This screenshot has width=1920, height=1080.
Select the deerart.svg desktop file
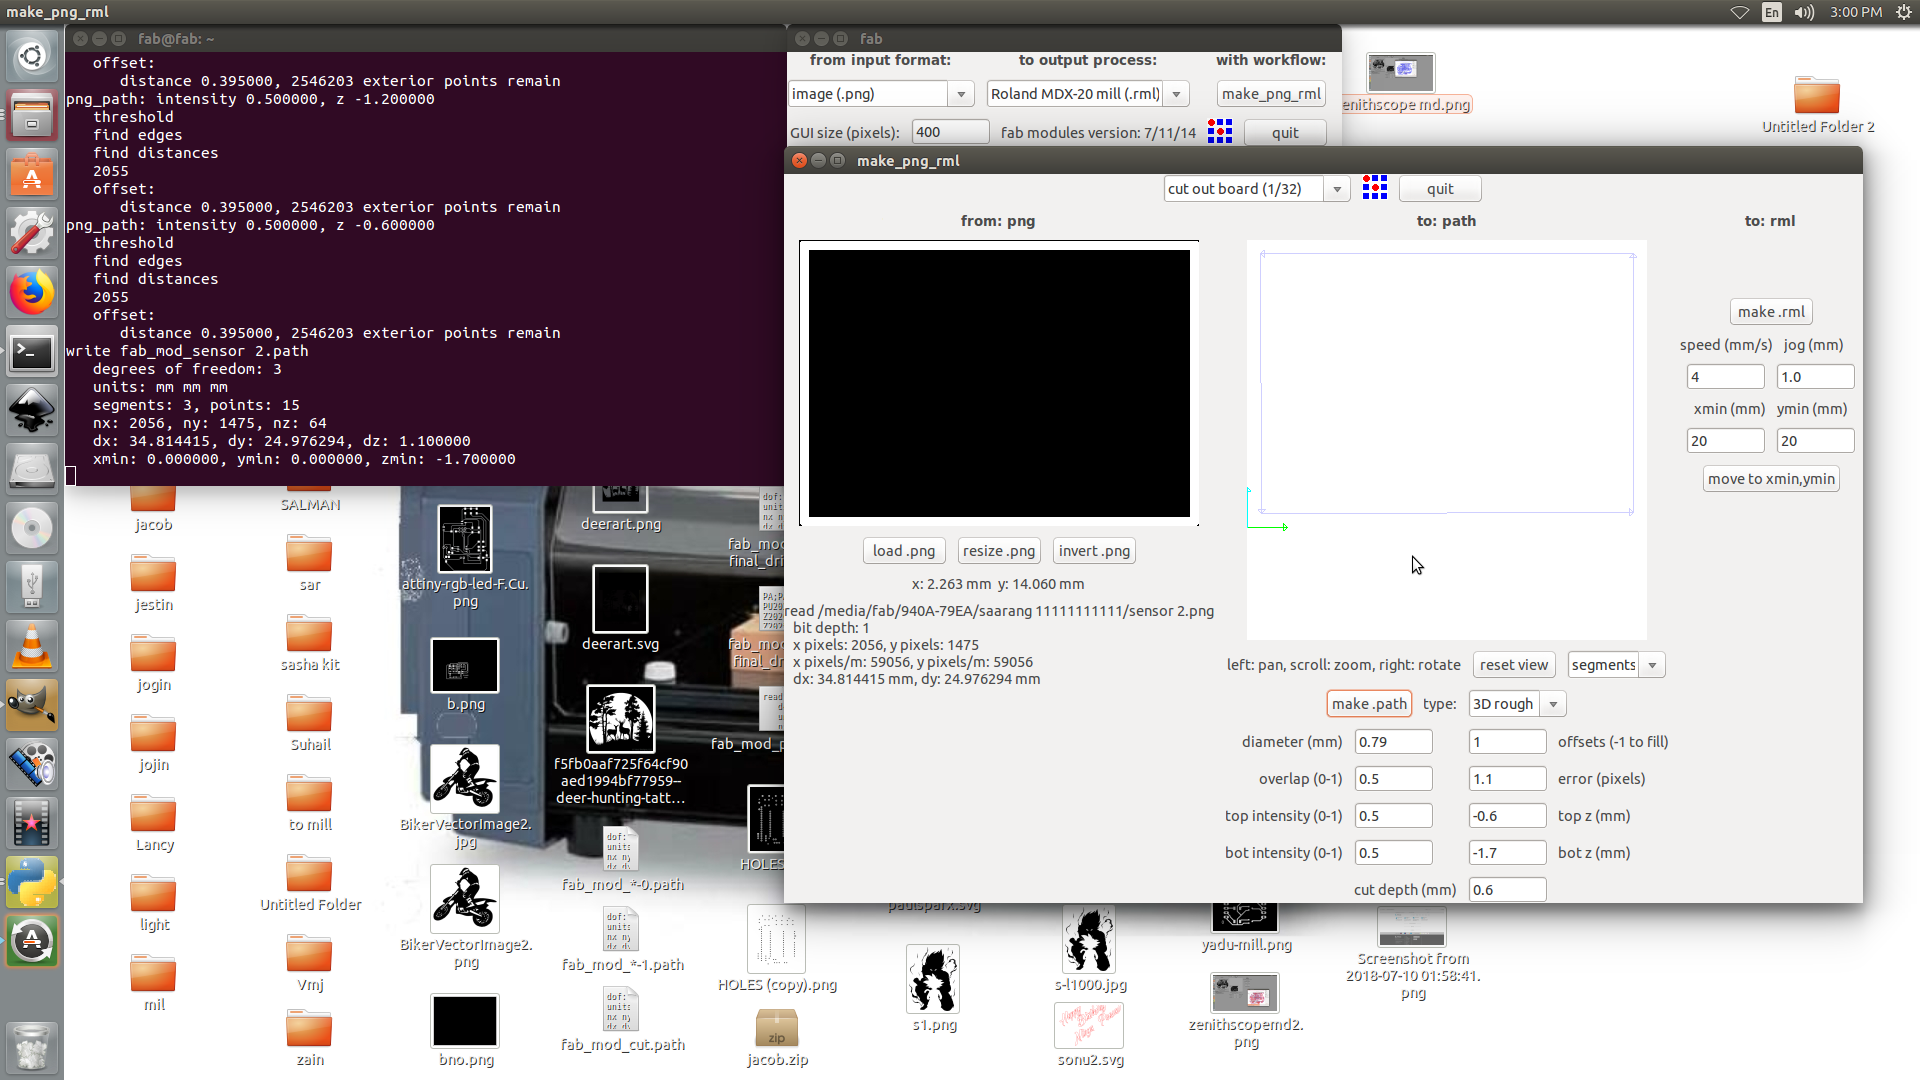pyautogui.click(x=620, y=608)
